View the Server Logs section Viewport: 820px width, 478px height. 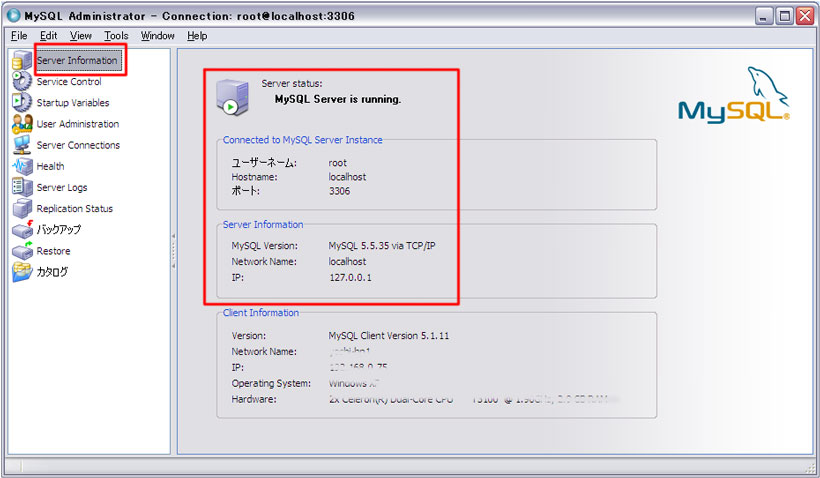[62, 187]
